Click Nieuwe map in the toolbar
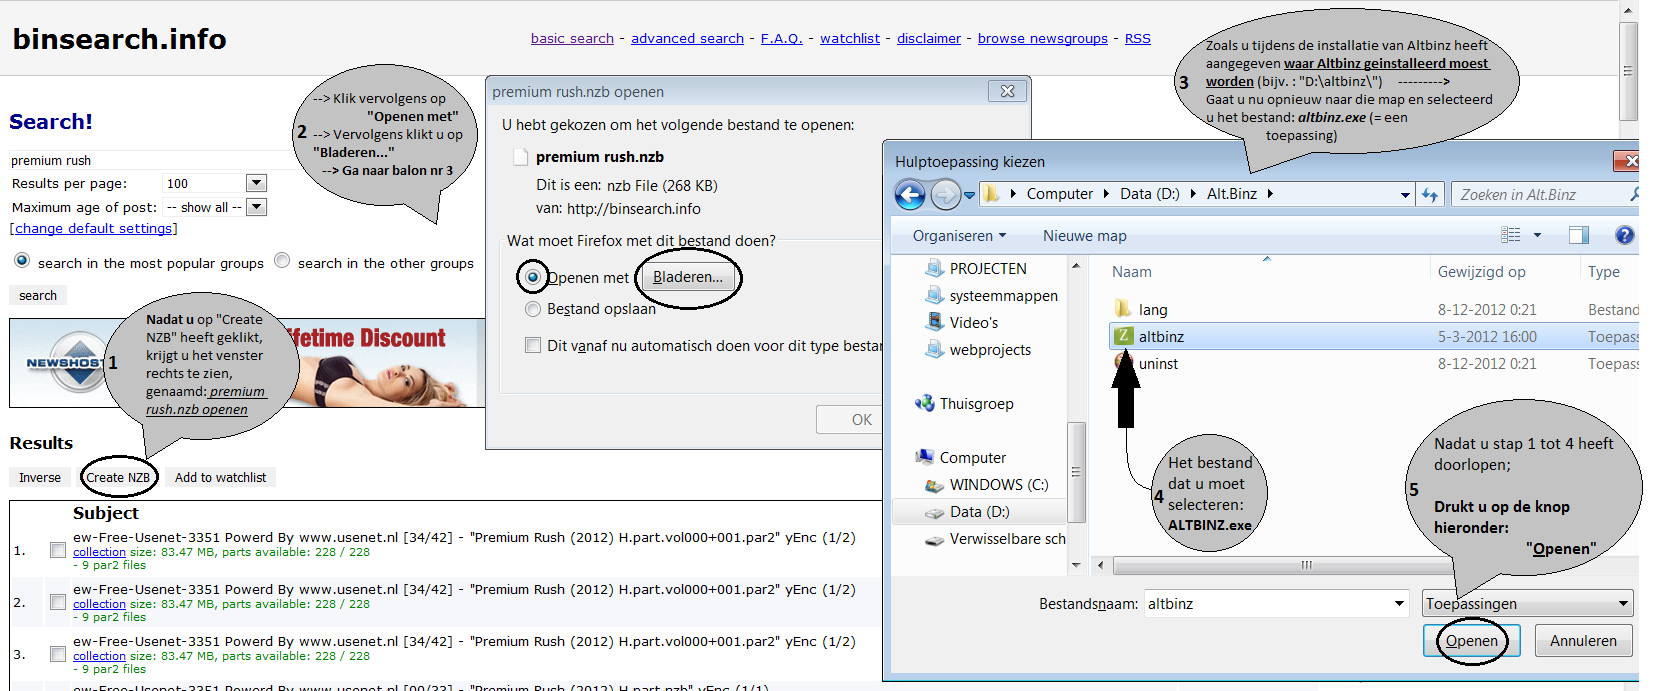Image resolution: width=1674 pixels, height=691 pixels. pos(1084,236)
